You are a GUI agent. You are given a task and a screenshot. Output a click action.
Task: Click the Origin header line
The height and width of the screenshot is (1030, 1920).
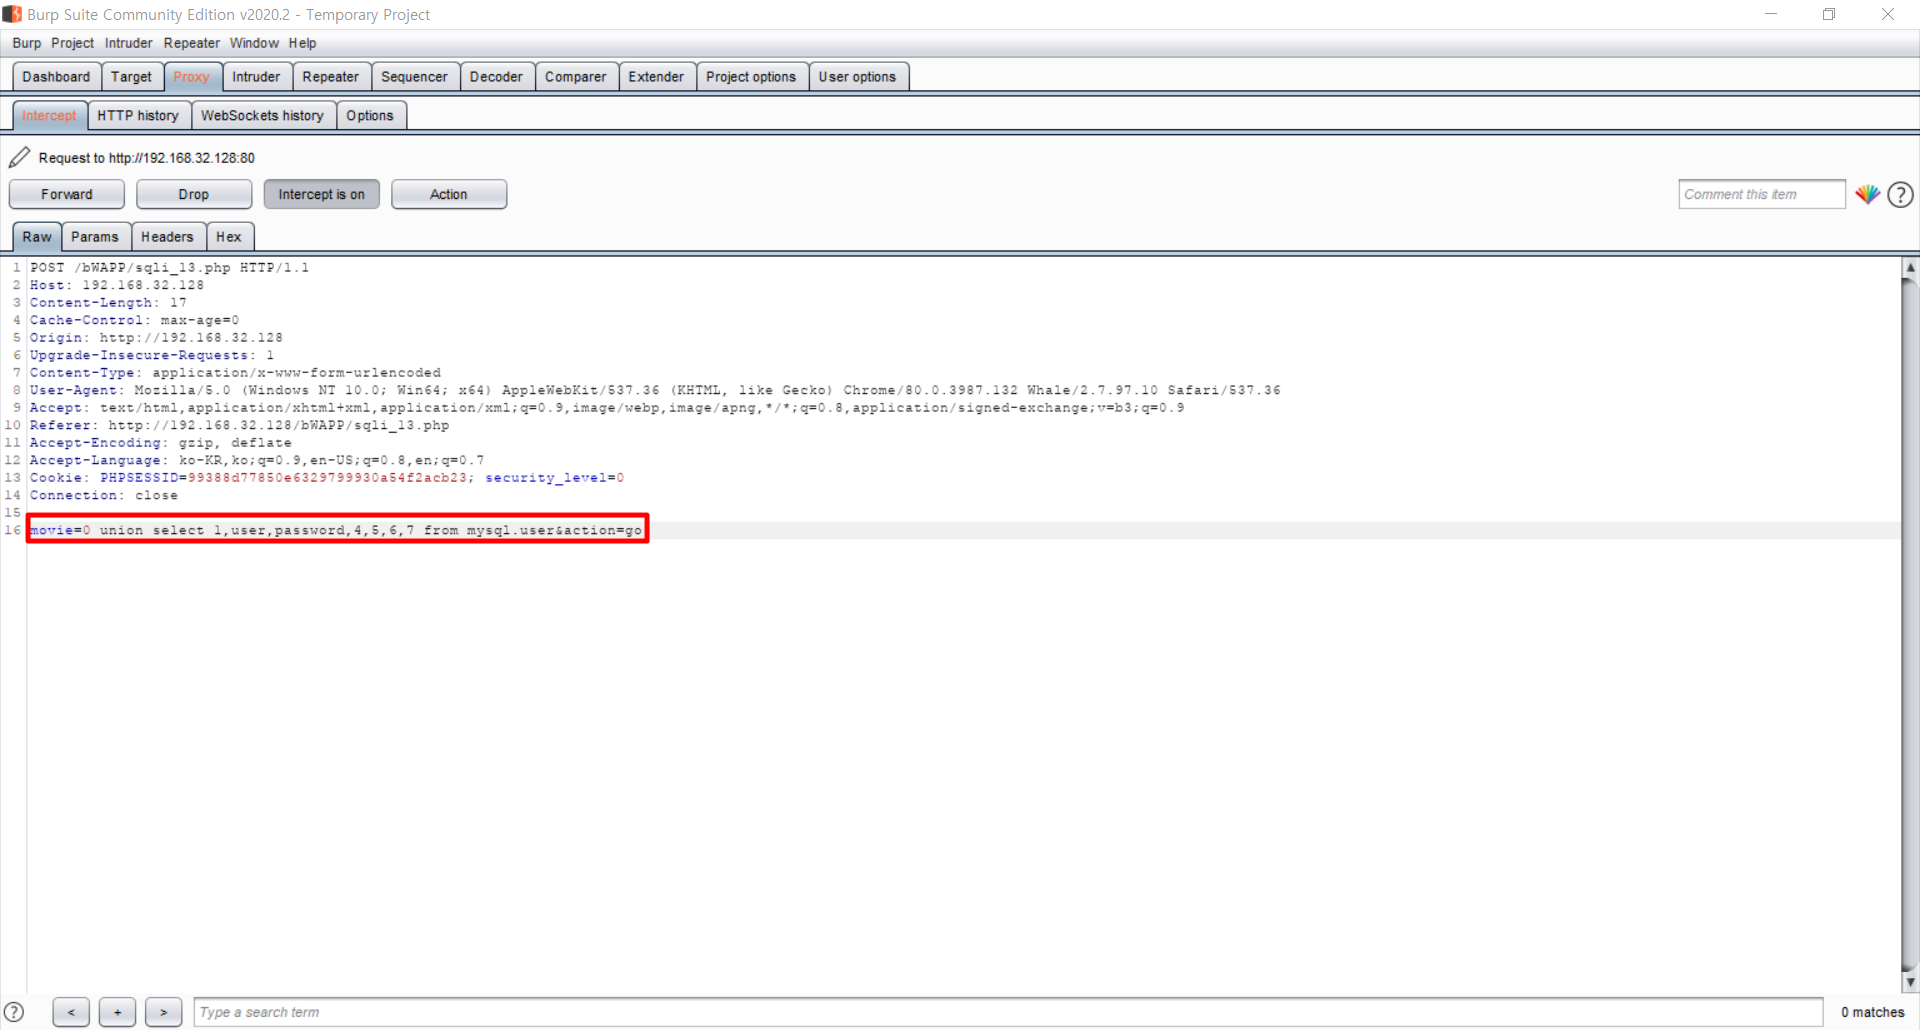pos(156,338)
